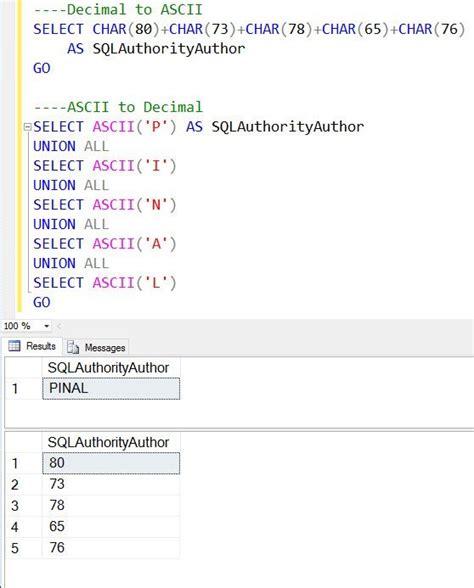Click the first GO statement
This screenshot has height=588, width=474.
pyautogui.click(x=42, y=68)
